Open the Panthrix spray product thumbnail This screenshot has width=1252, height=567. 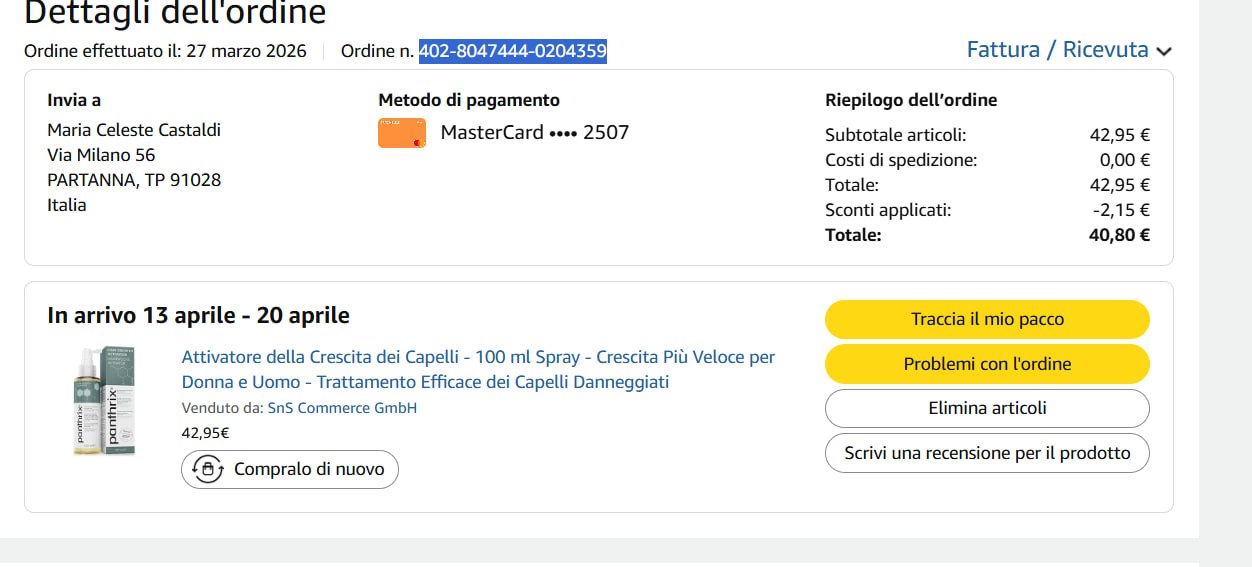click(x=105, y=400)
